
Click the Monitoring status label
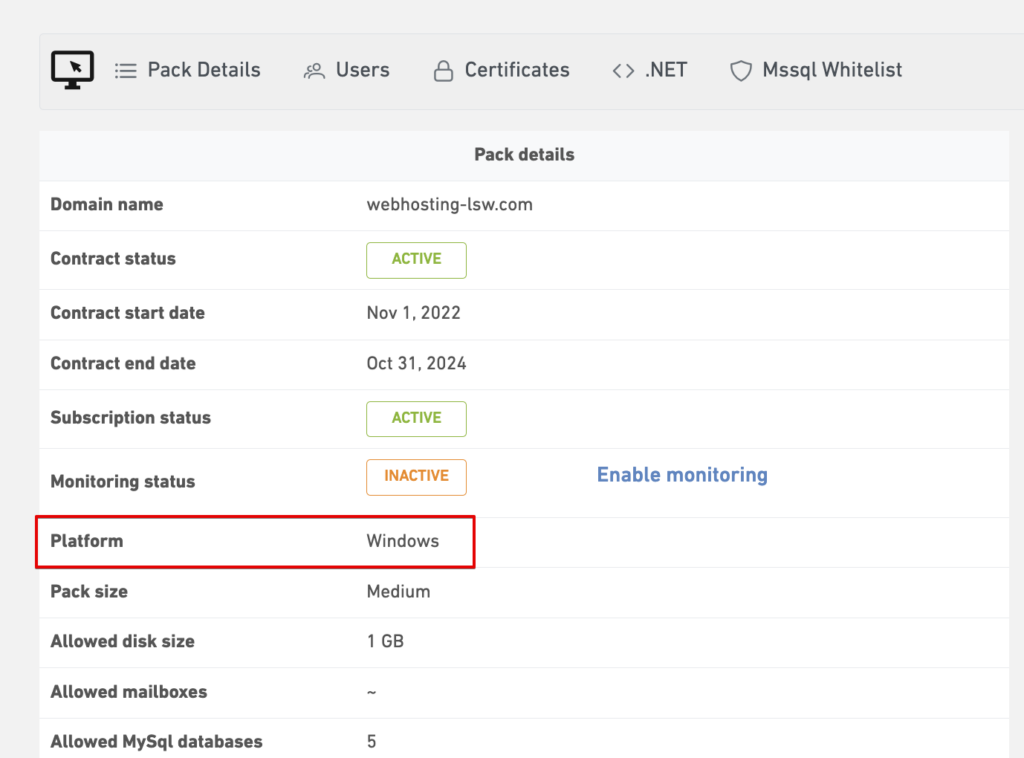pyautogui.click(x=123, y=481)
